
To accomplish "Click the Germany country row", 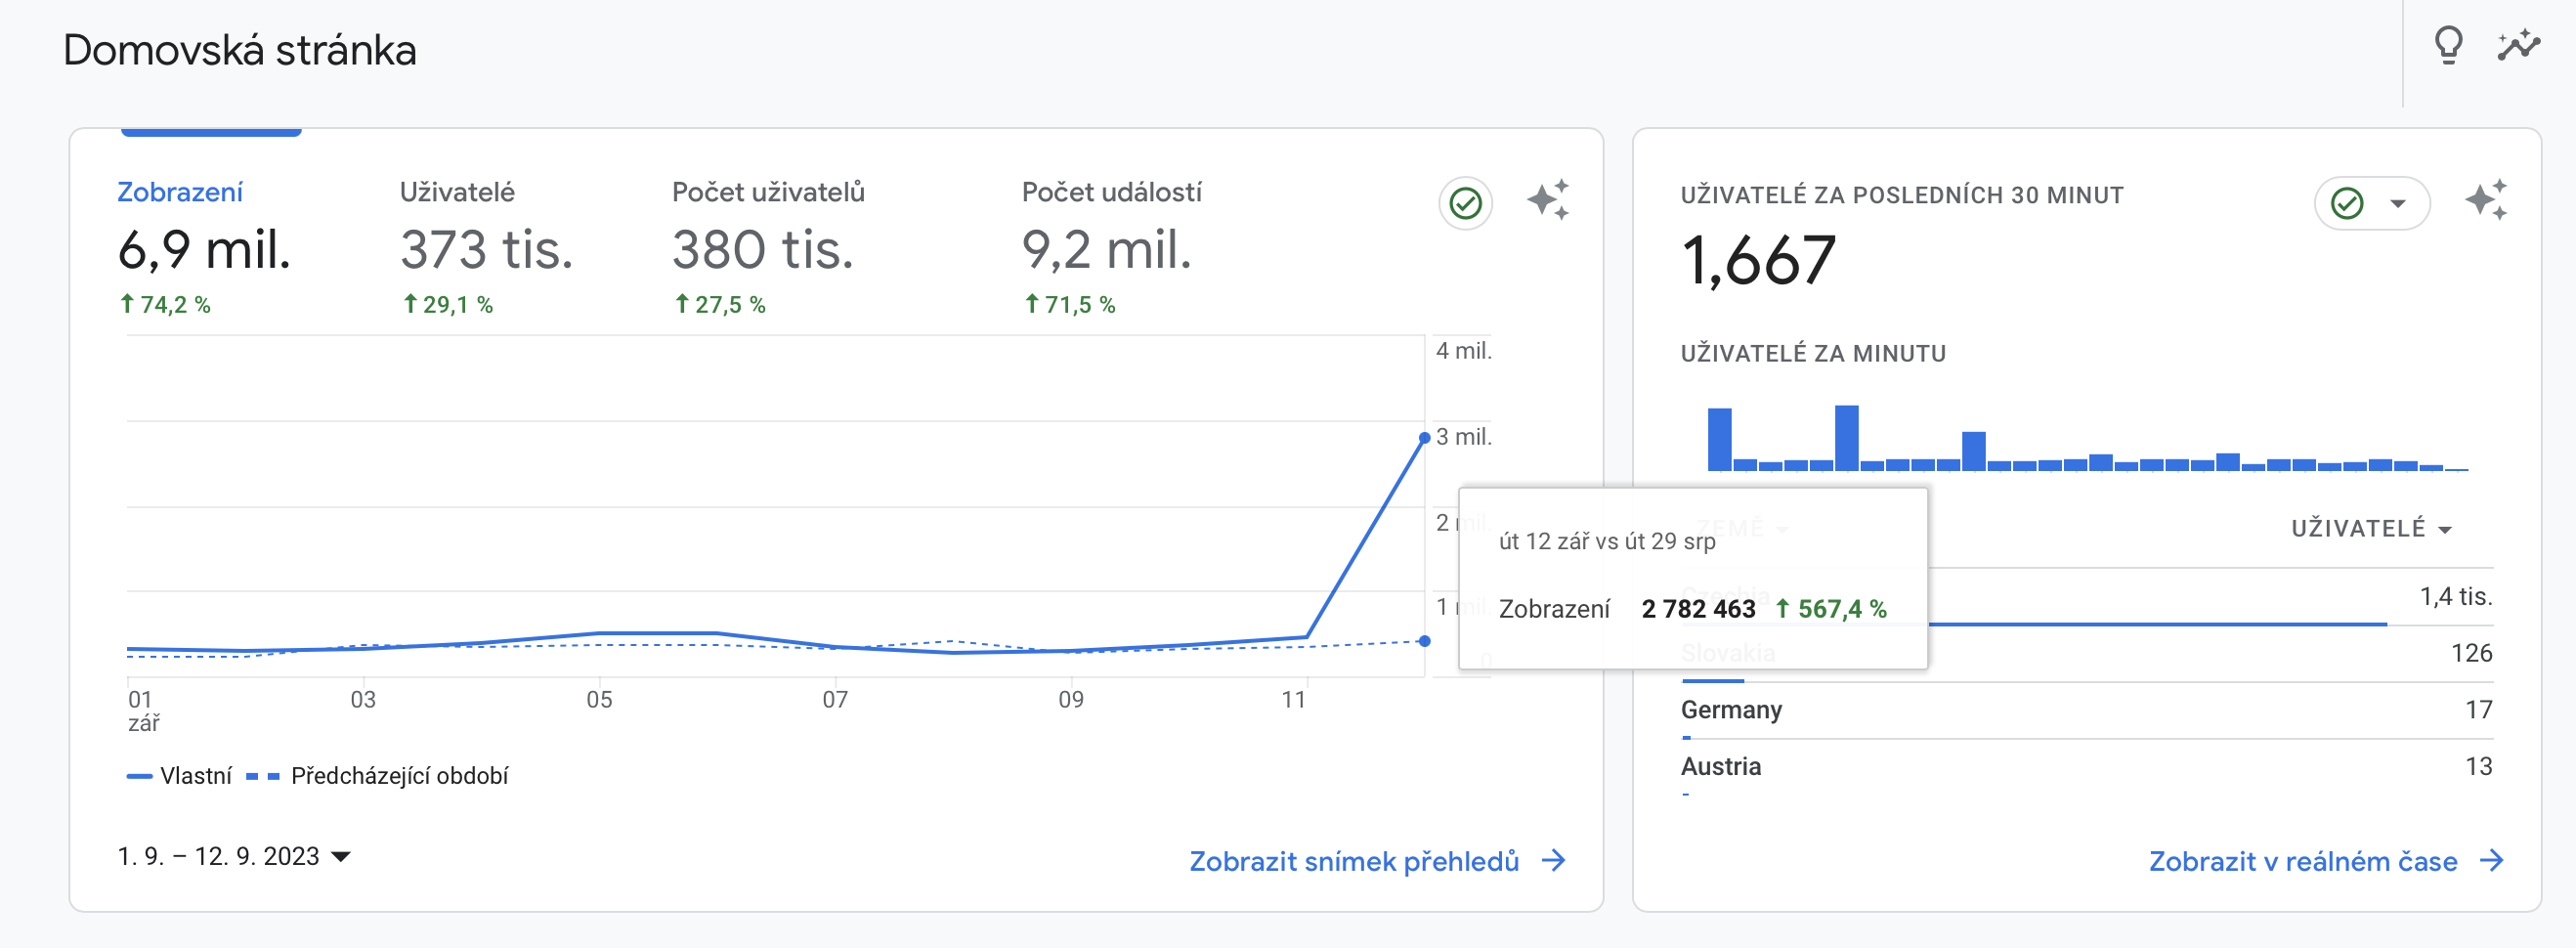I will 1731,710.
